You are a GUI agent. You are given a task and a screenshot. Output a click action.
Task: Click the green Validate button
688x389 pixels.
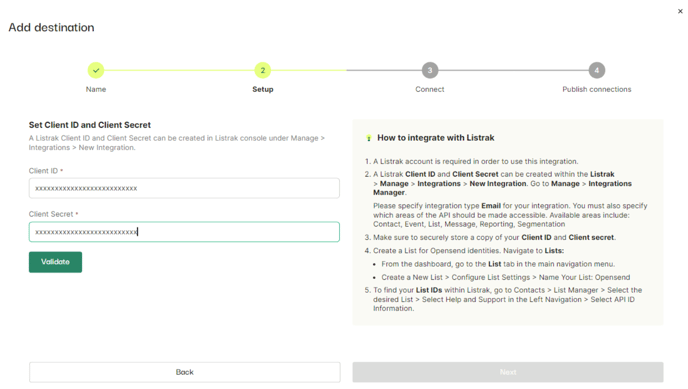click(55, 262)
